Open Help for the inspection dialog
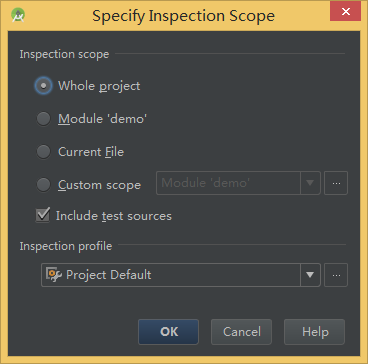This screenshot has height=364, width=368. click(x=314, y=332)
